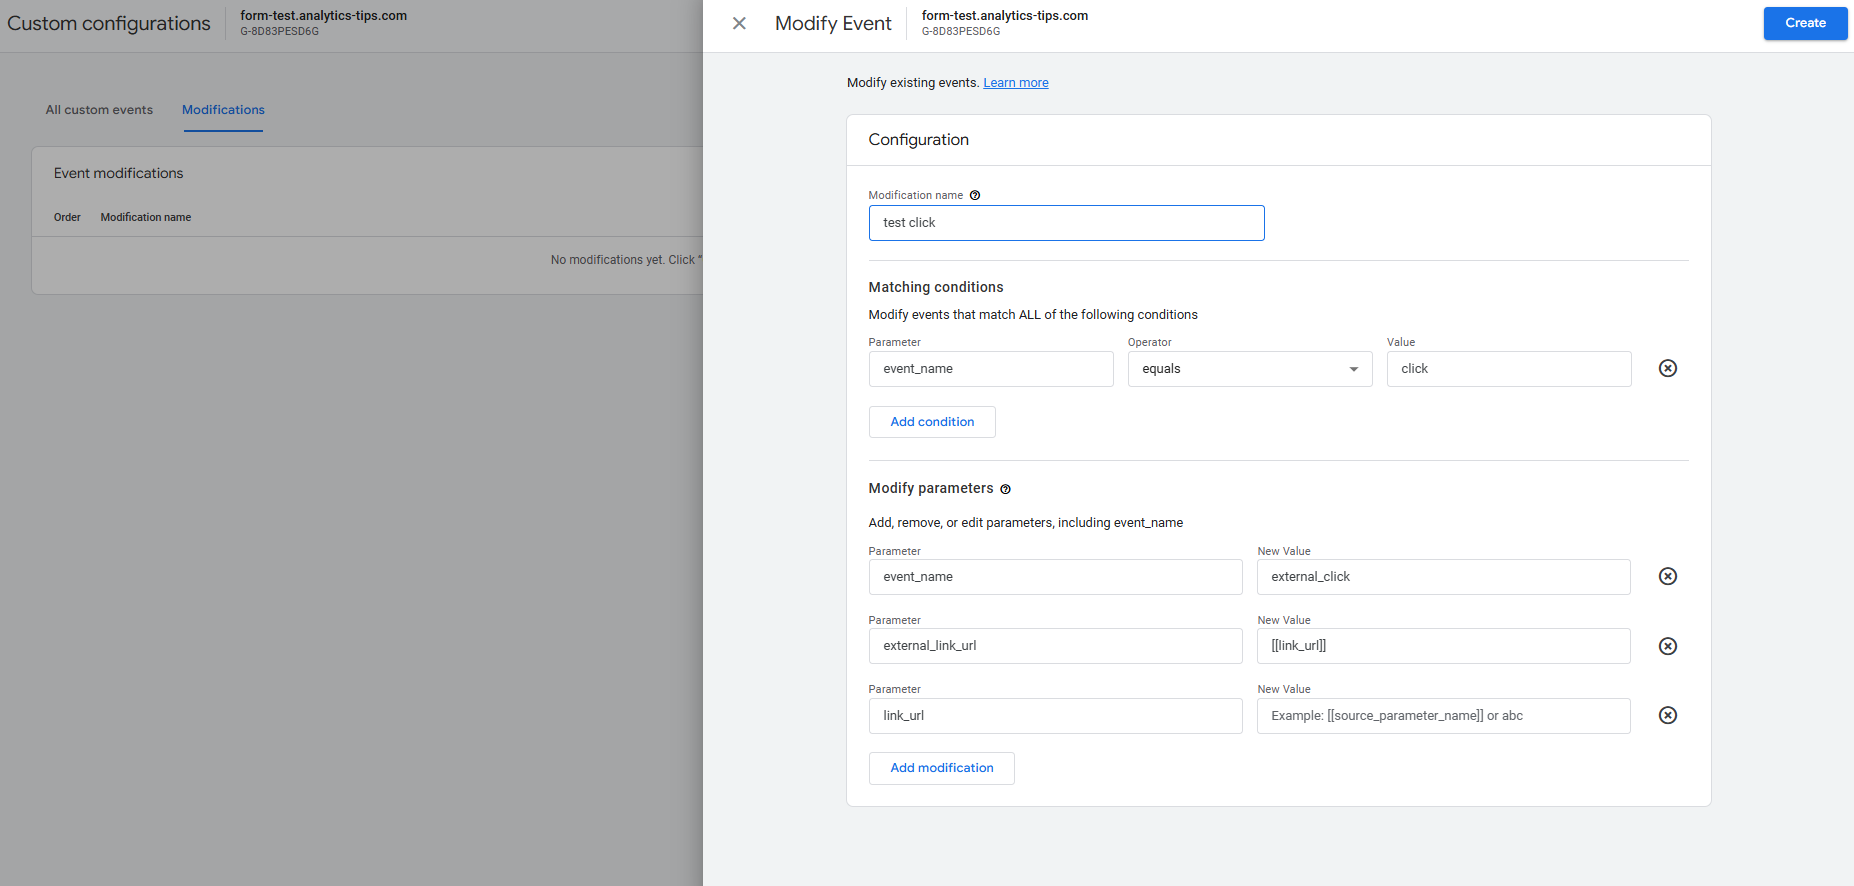The image size is (1854, 886).
Task: Select the Modifications tab
Action: [223, 110]
